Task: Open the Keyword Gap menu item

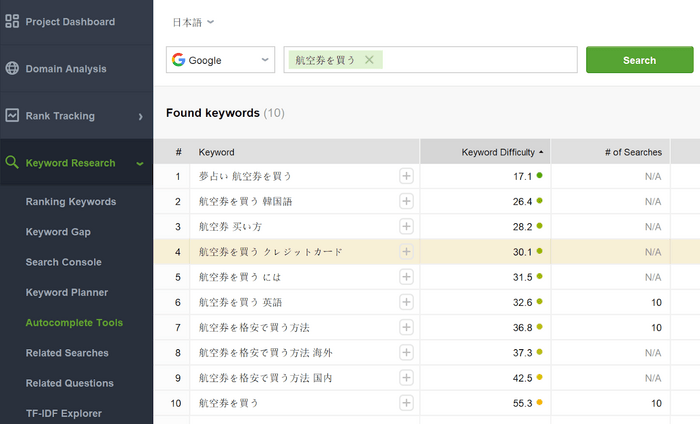Action: tap(58, 232)
